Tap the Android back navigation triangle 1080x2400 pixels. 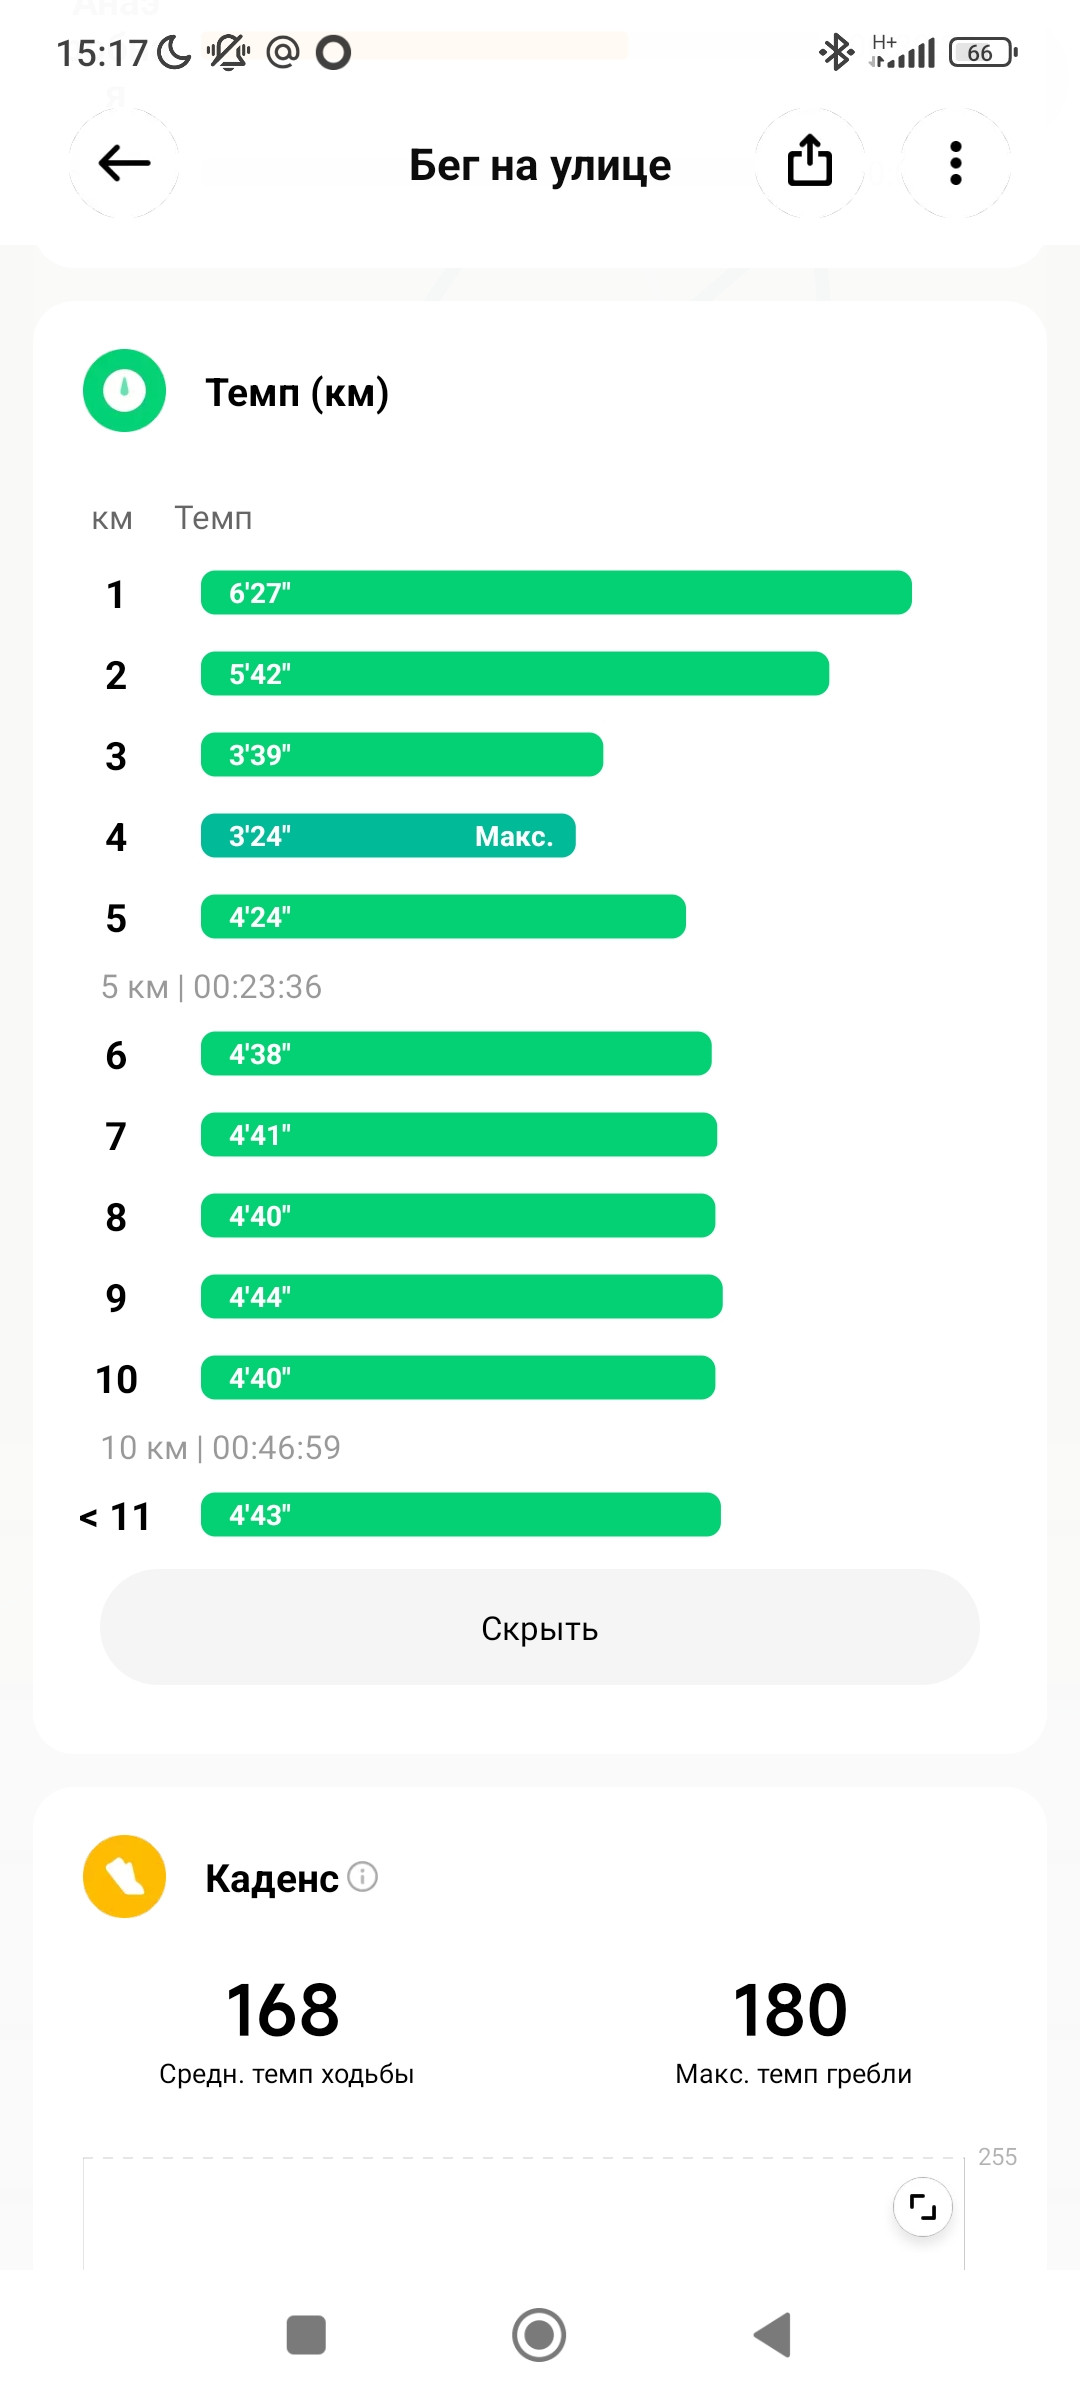pyautogui.click(x=773, y=2335)
